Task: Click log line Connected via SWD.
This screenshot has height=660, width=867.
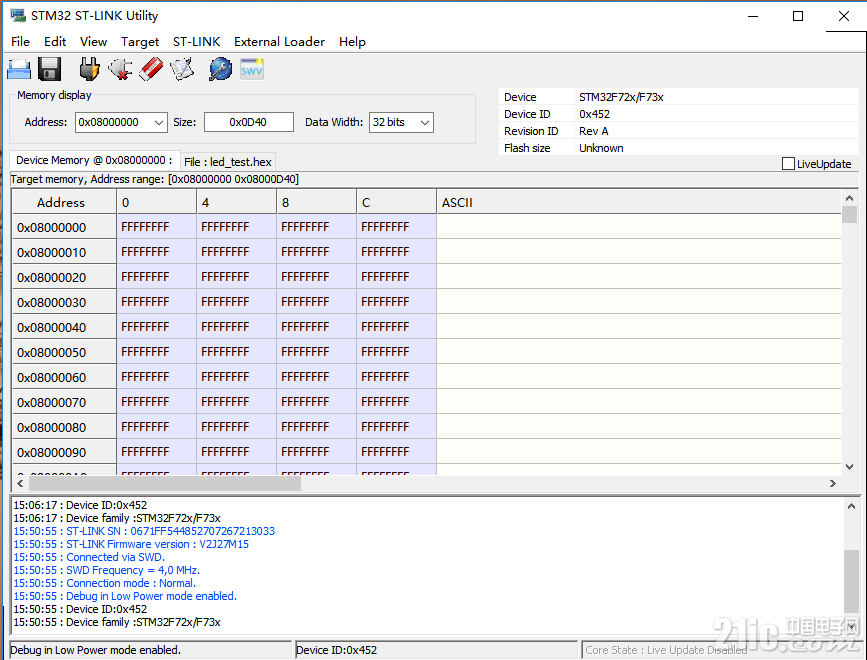Action: (89, 557)
